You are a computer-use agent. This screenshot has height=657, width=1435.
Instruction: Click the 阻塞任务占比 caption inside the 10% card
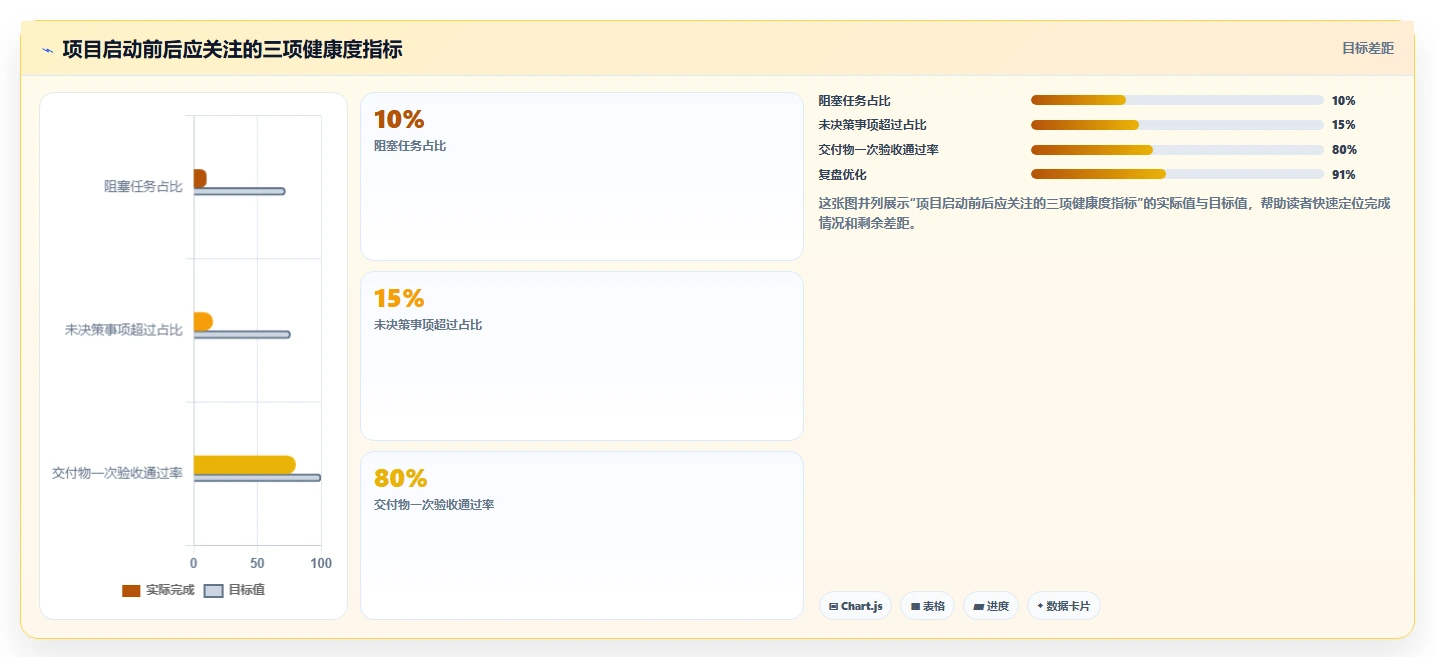click(x=410, y=146)
